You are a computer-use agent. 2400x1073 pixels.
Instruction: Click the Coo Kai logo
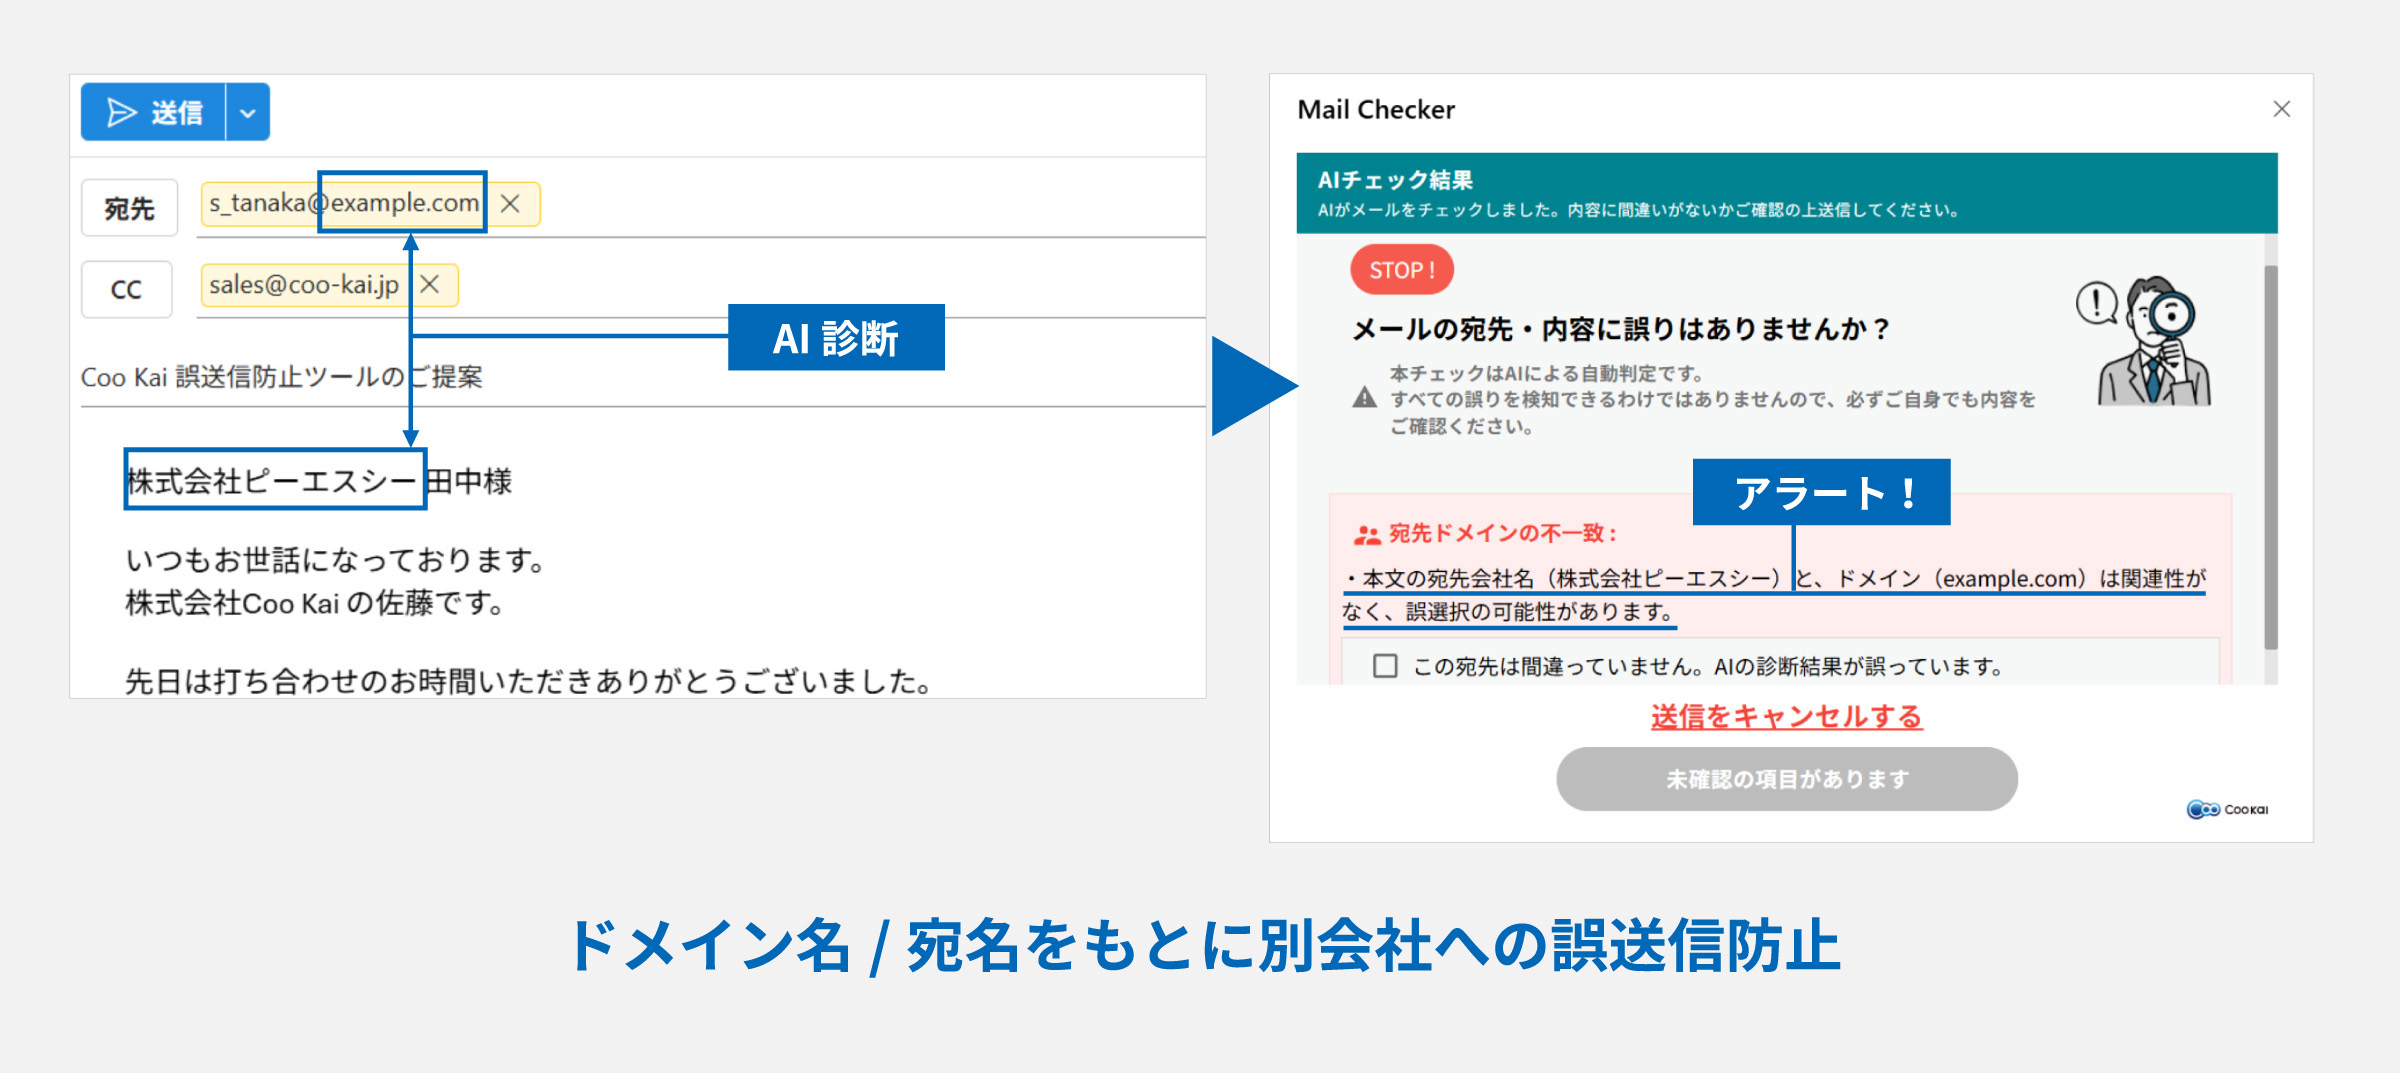2227,809
